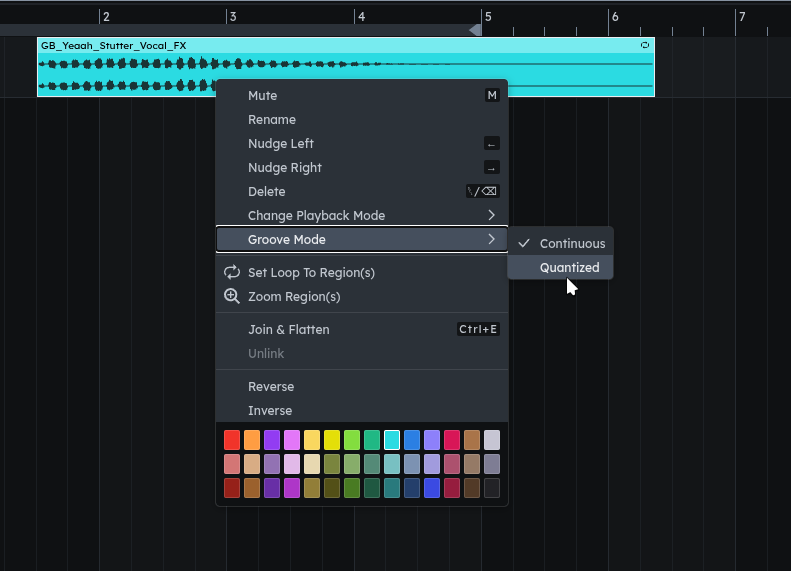791x571 pixels.
Task: Click the loop end marker triangle near bar 5
Action: tap(476, 30)
